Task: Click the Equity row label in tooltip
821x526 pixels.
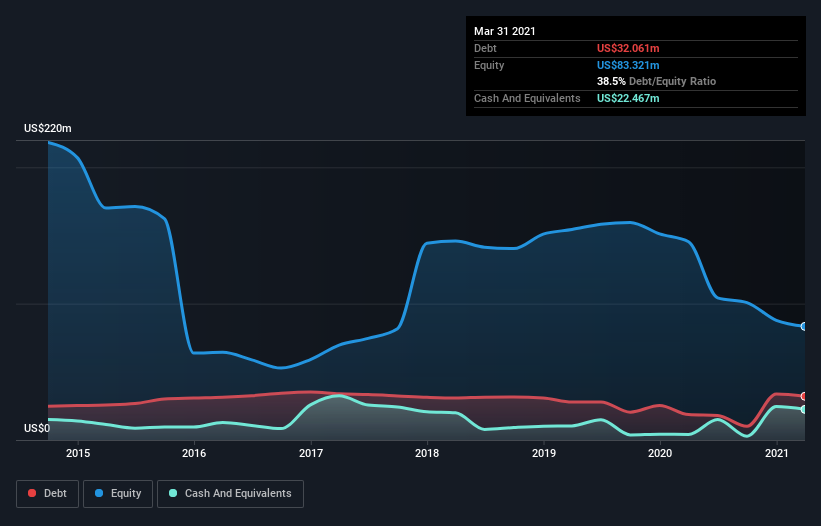Action: [489, 65]
